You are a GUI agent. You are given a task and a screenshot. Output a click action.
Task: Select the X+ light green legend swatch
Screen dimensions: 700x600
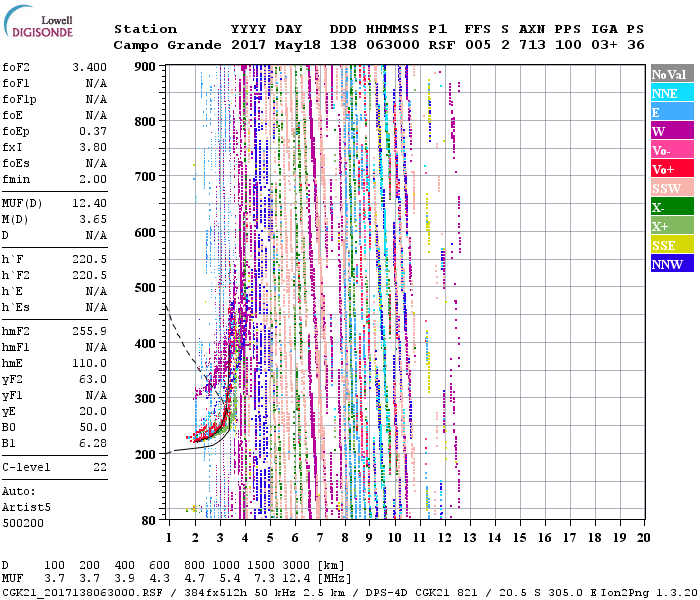click(x=672, y=225)
